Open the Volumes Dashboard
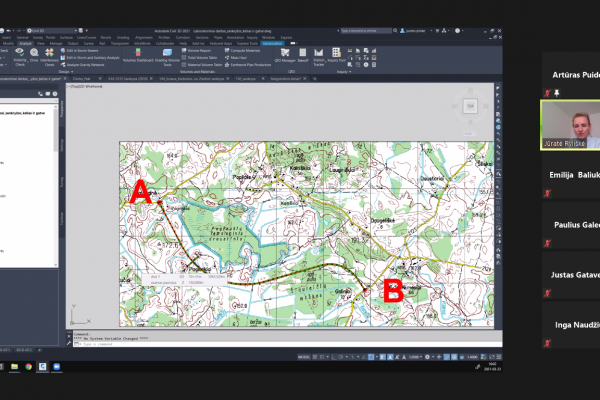 138,55
